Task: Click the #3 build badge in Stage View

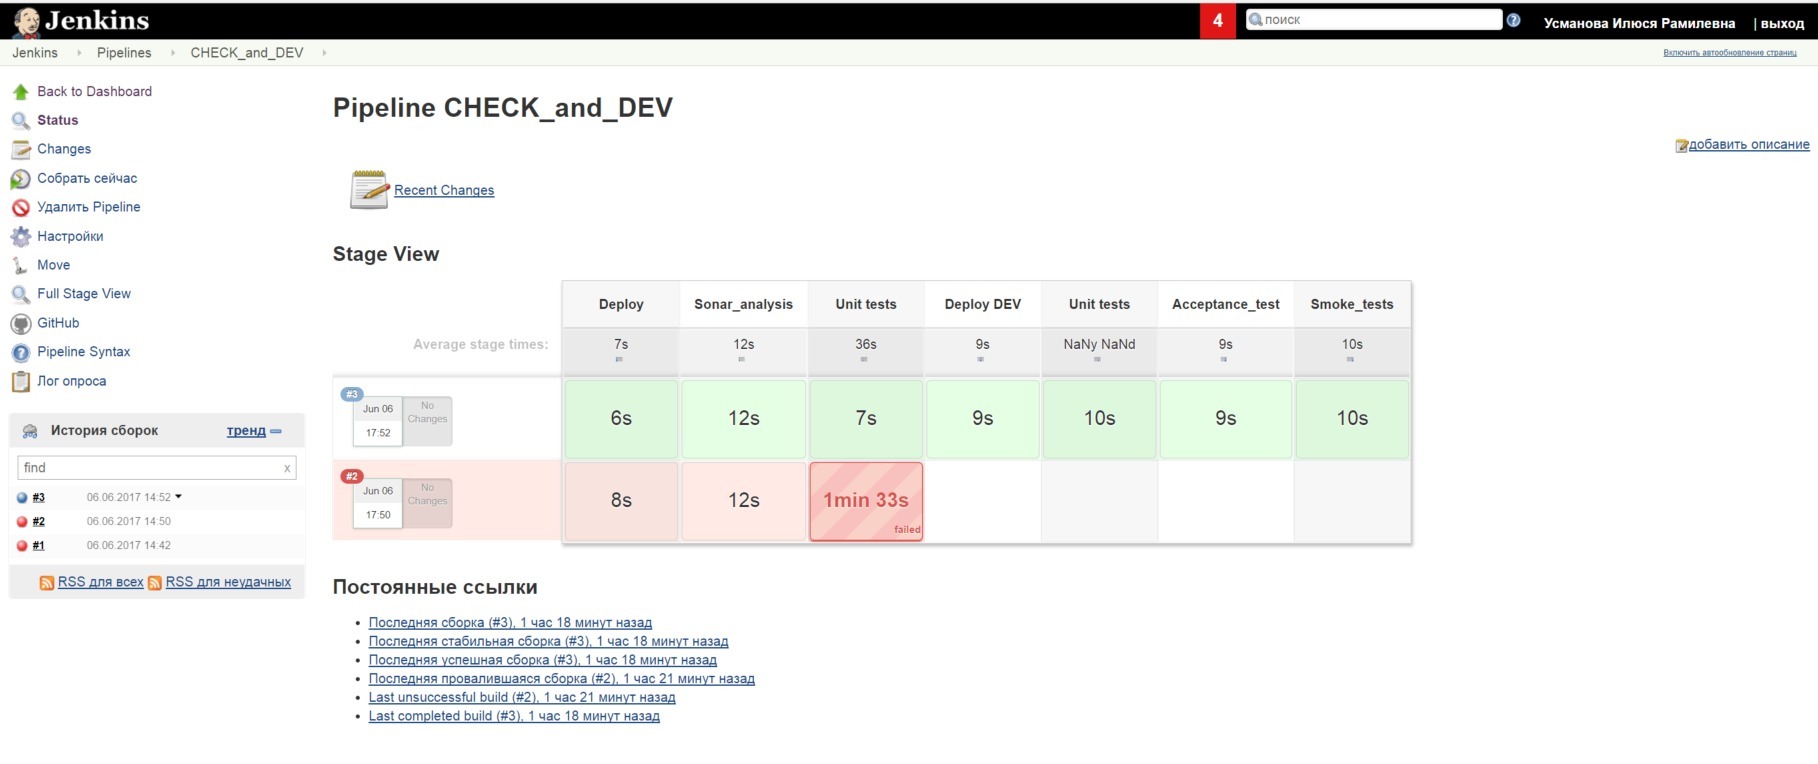Action: (x=352, y=394)
